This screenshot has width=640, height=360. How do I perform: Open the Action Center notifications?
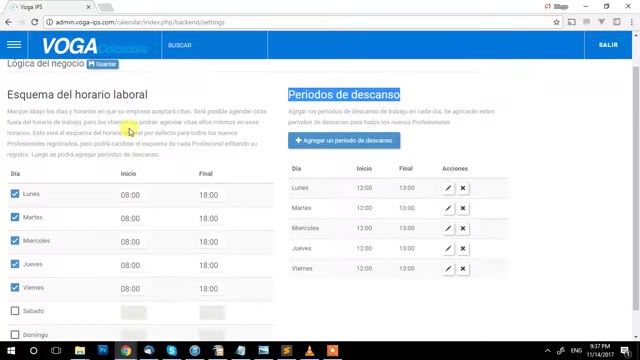click(x=626, y=351)
